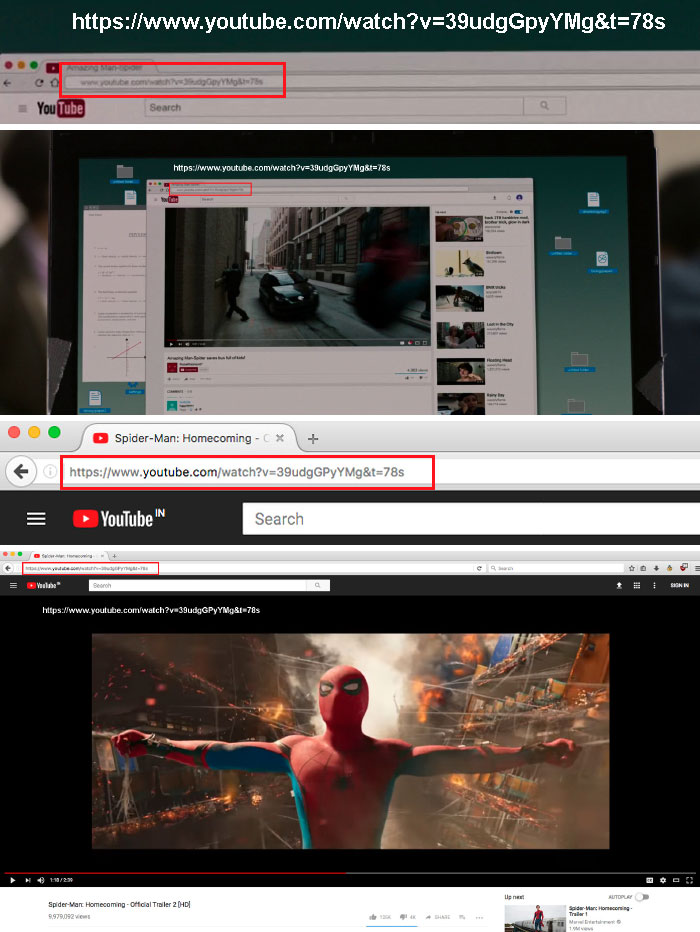Viewport: 700px width, 932px height.
Task: Open the downloads arrow in bottom Firefox toolbar
Action: pyautogui.click(x=656, y=568)
